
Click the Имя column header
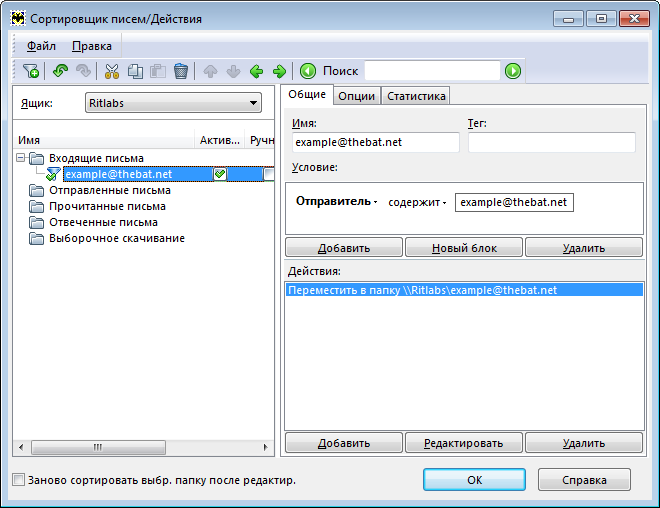tap(104, 140)
